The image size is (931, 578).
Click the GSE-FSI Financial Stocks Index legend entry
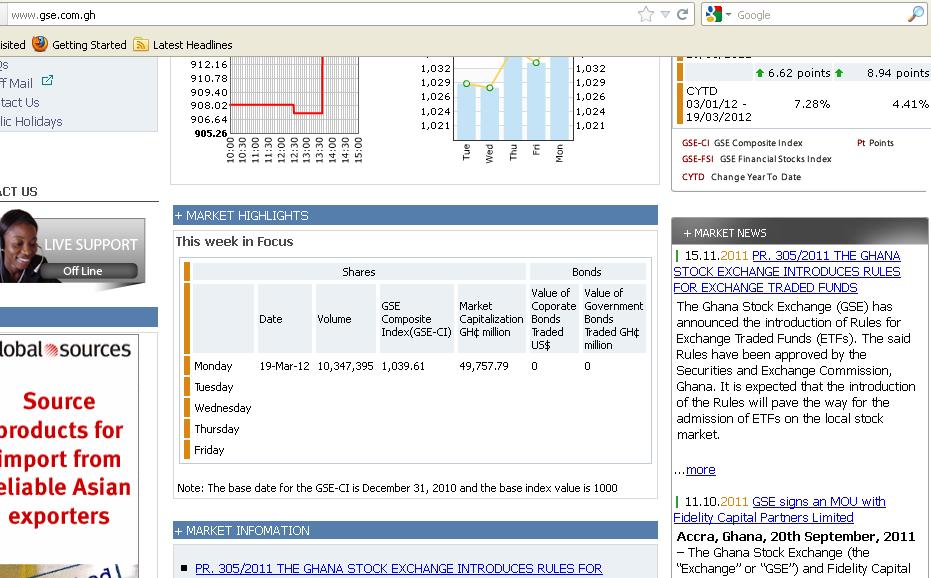tap(756, 159)
